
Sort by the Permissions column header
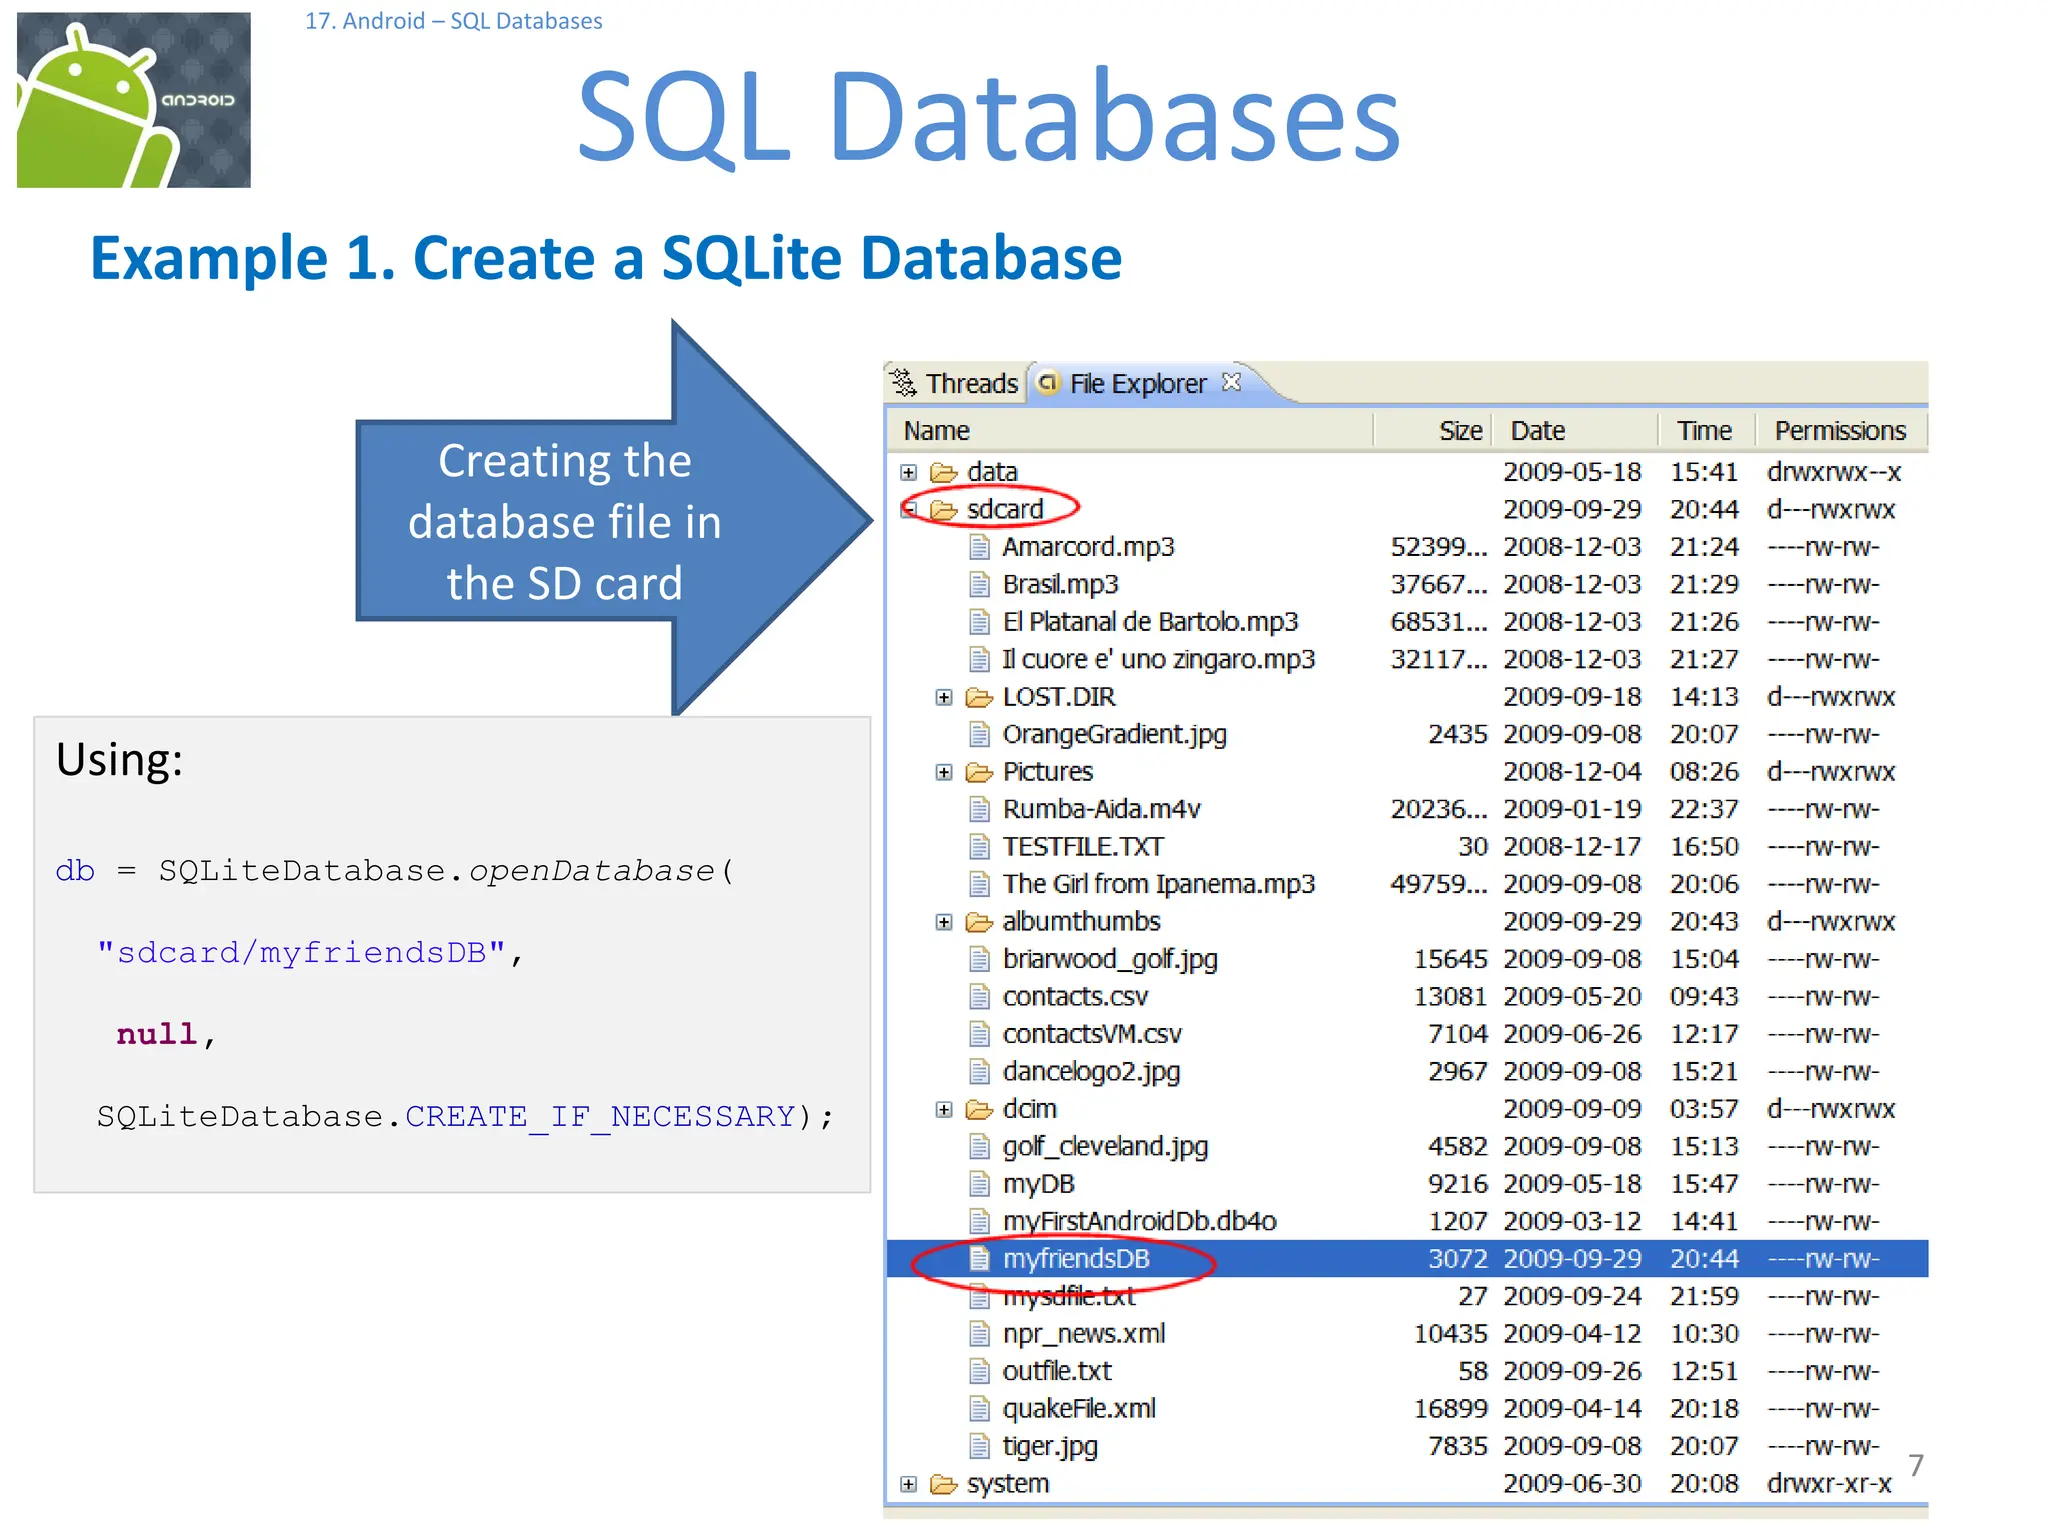[x=1841, y=430]
